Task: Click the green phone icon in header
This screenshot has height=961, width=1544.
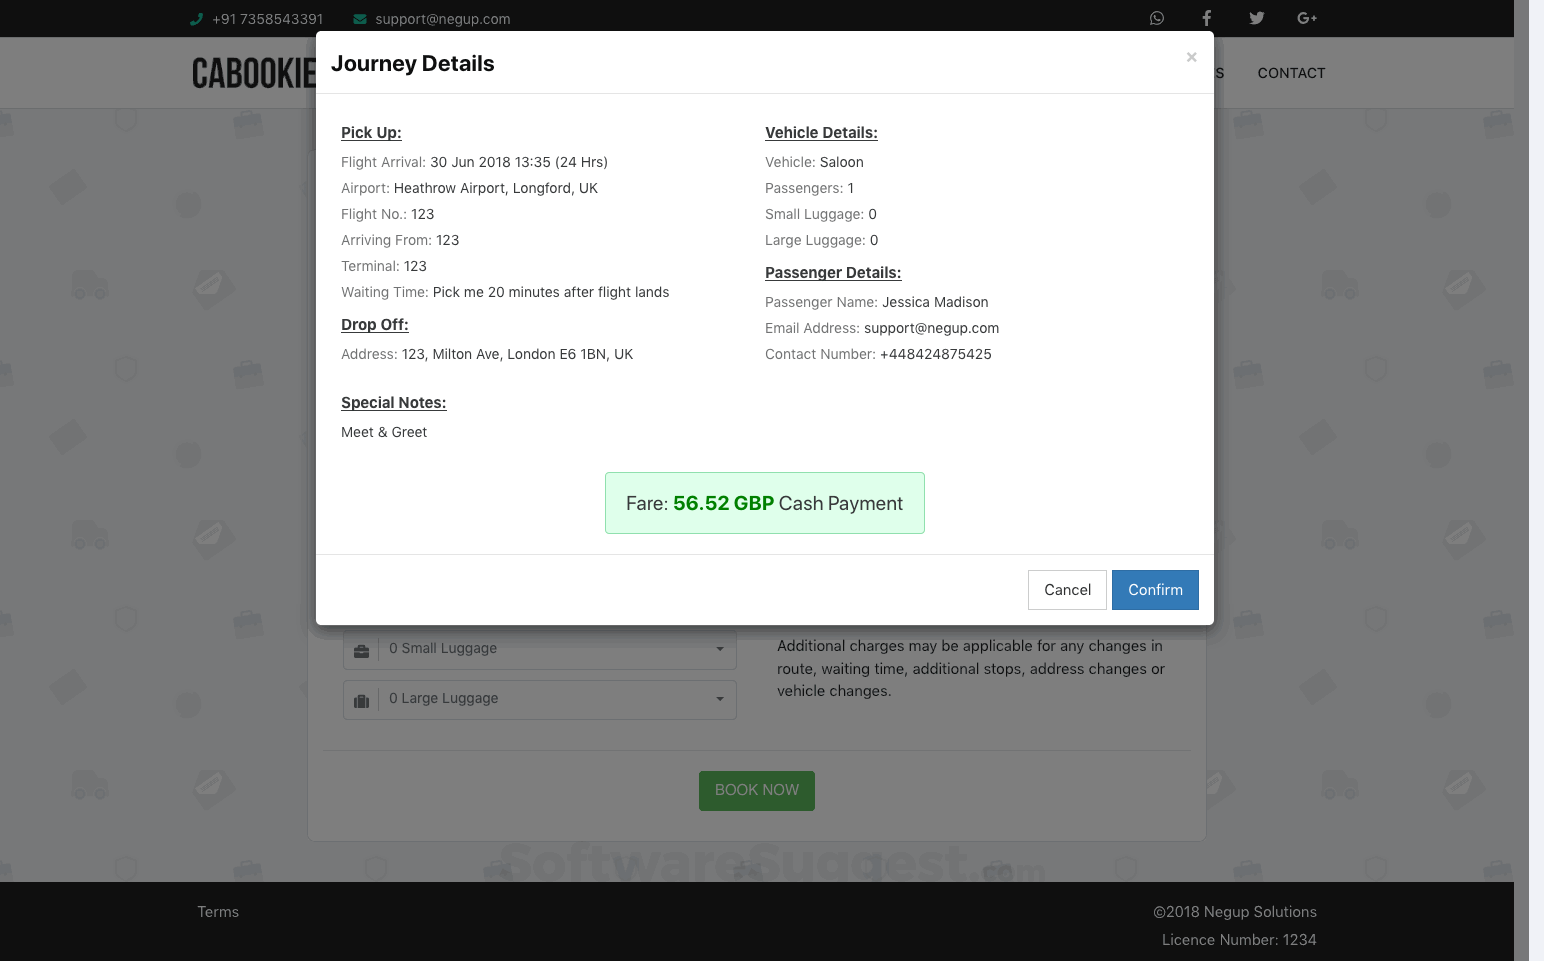Action: pos(196,19)
